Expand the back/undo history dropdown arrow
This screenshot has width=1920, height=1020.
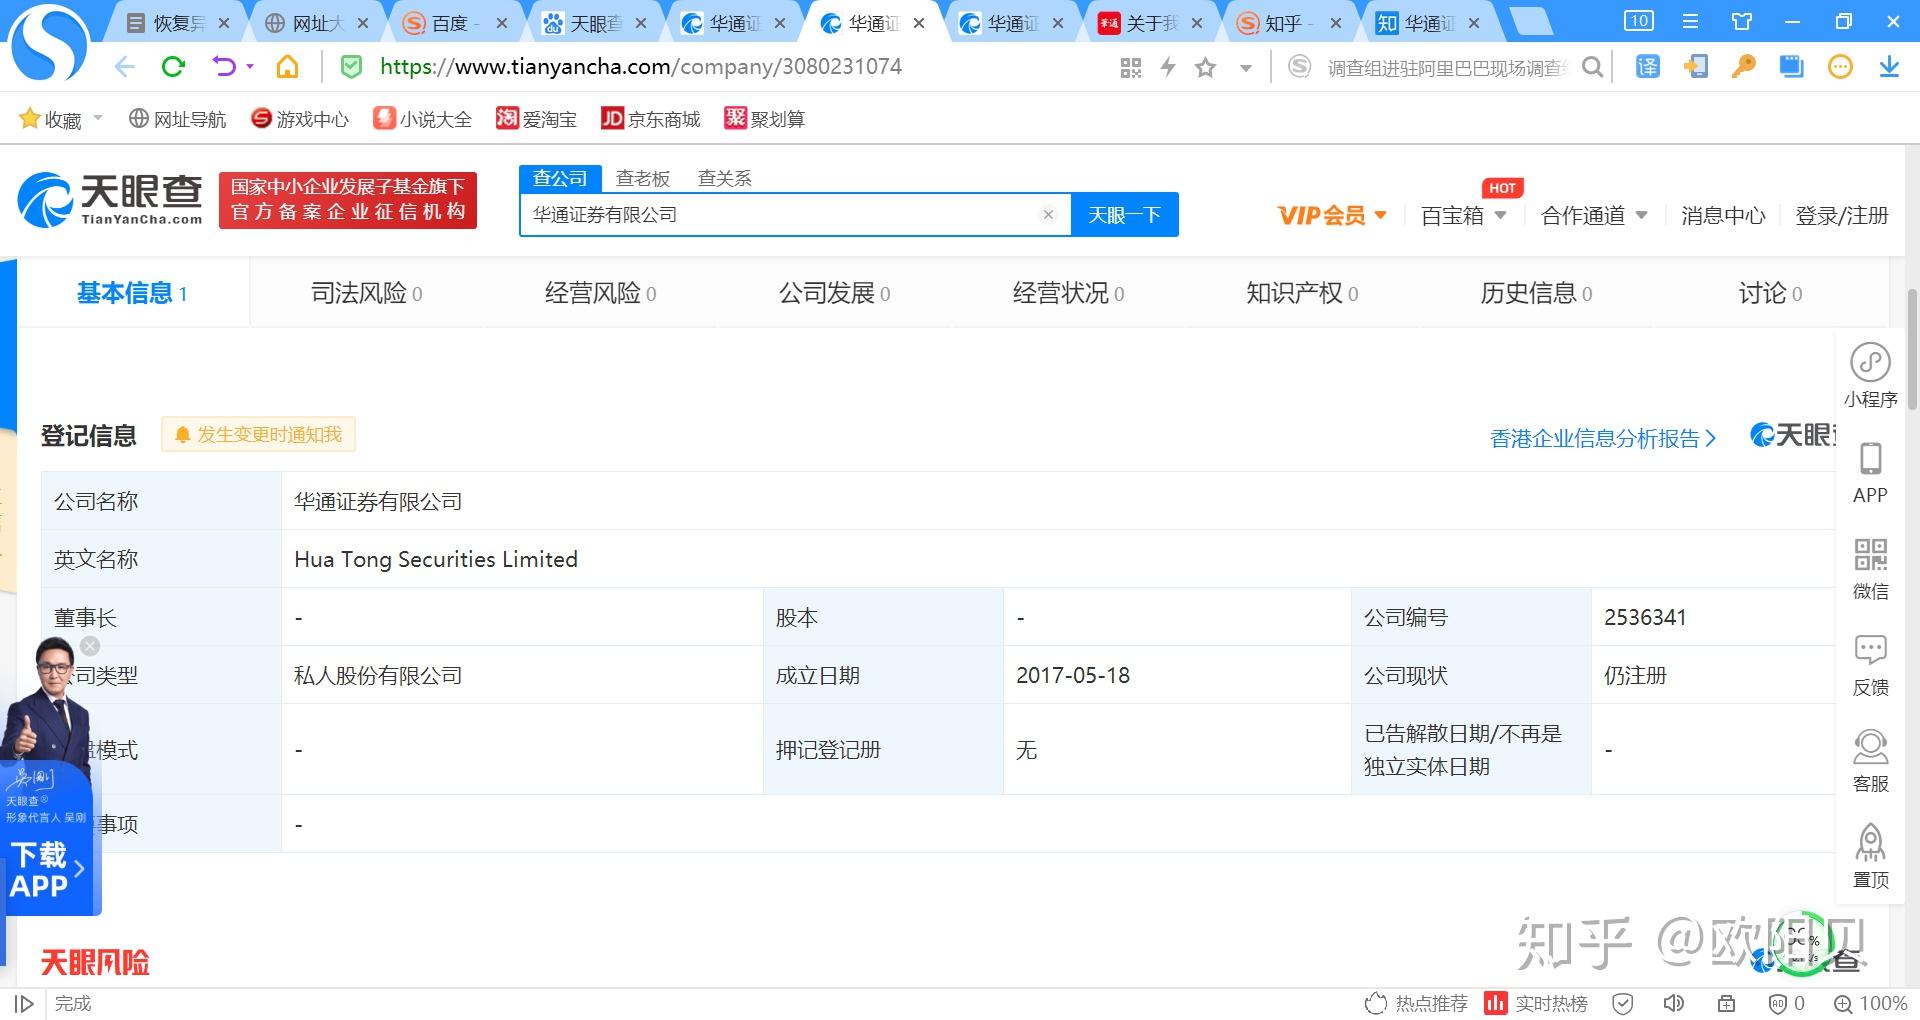click(250, 67)
